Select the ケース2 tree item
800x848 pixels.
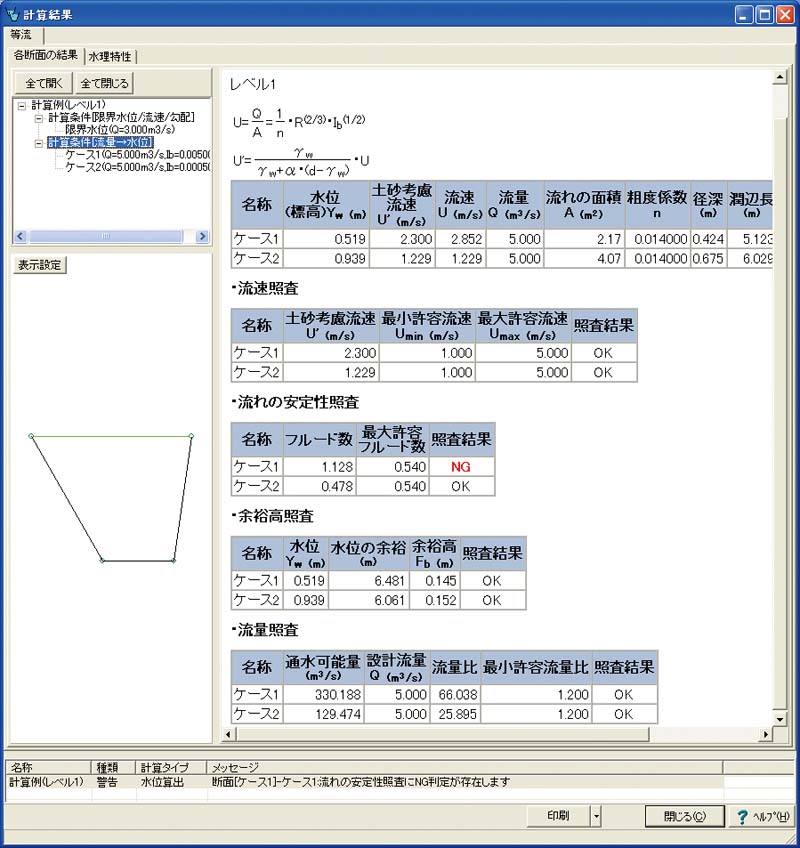click(x=138, y=167)
